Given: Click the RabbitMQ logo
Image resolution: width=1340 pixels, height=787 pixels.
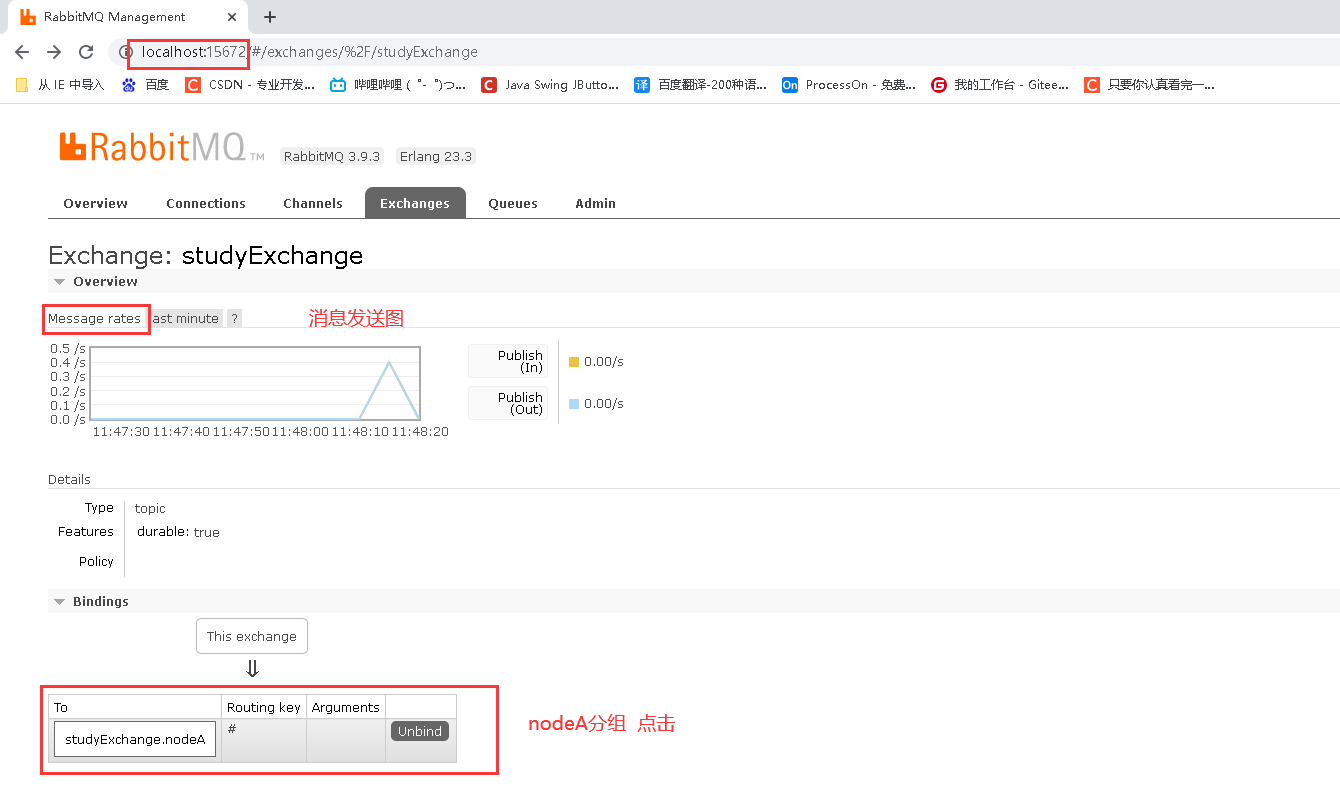Looking at the screenshot, I should pos(161,147).
